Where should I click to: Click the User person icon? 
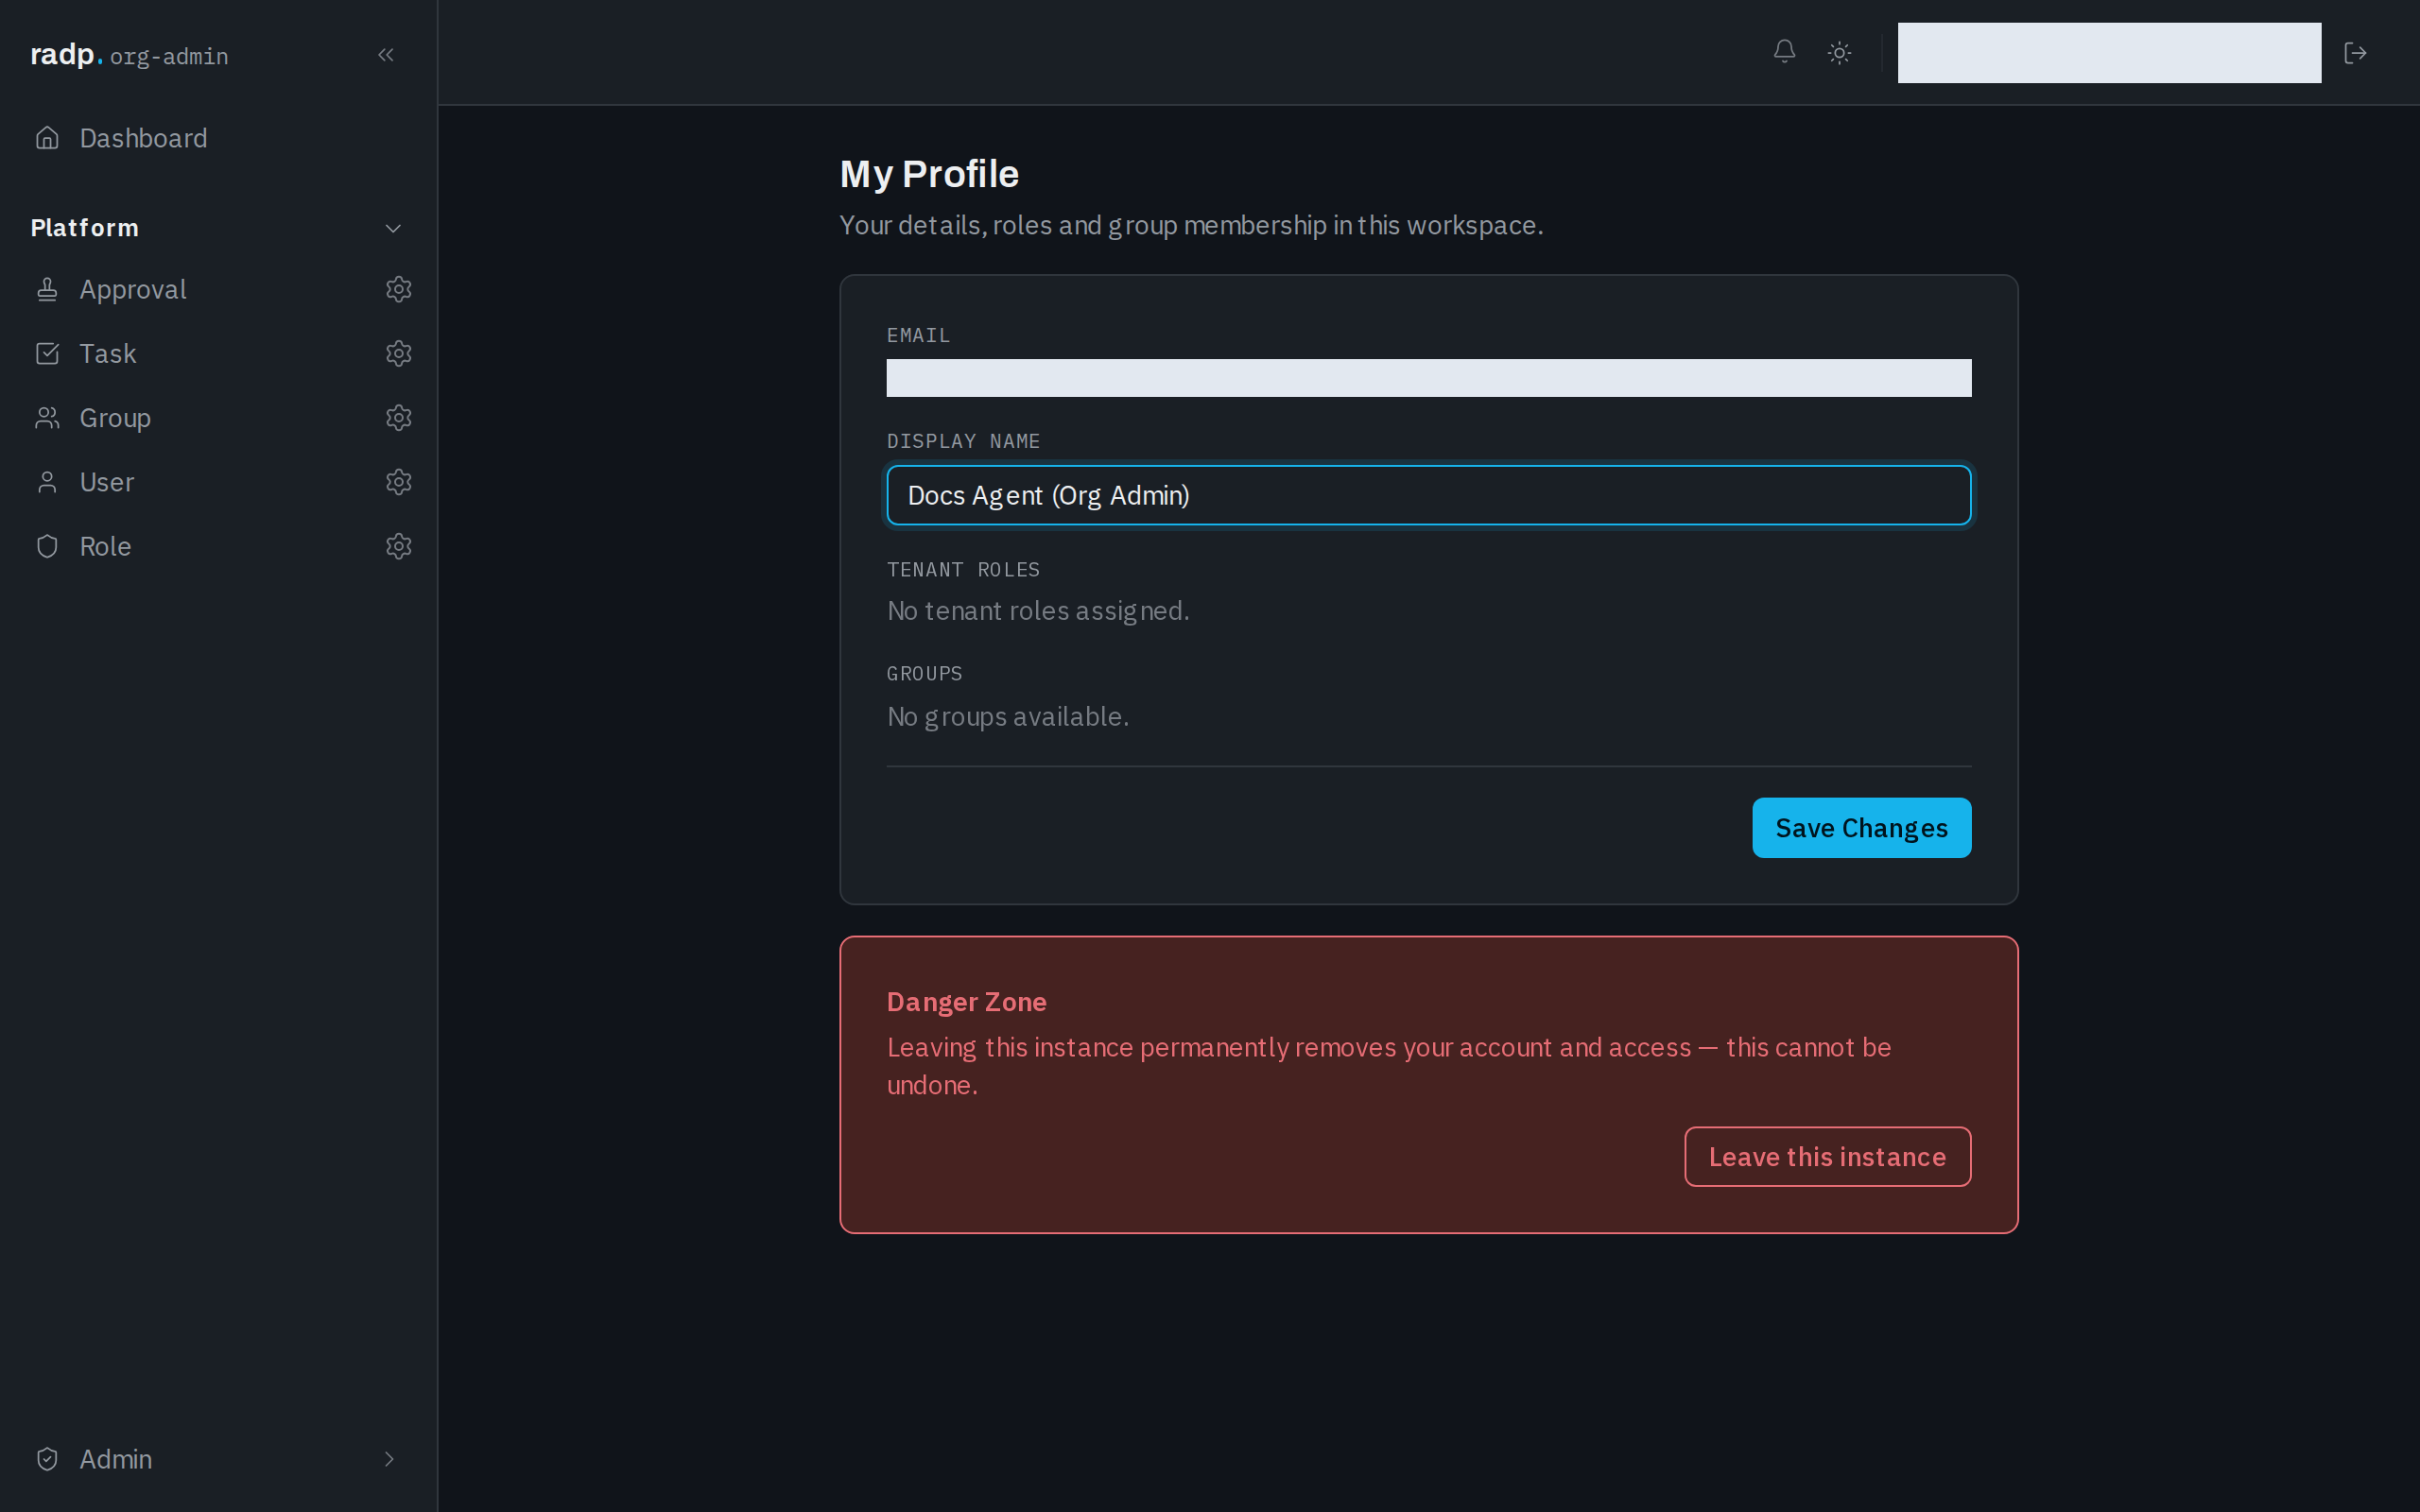47,482
